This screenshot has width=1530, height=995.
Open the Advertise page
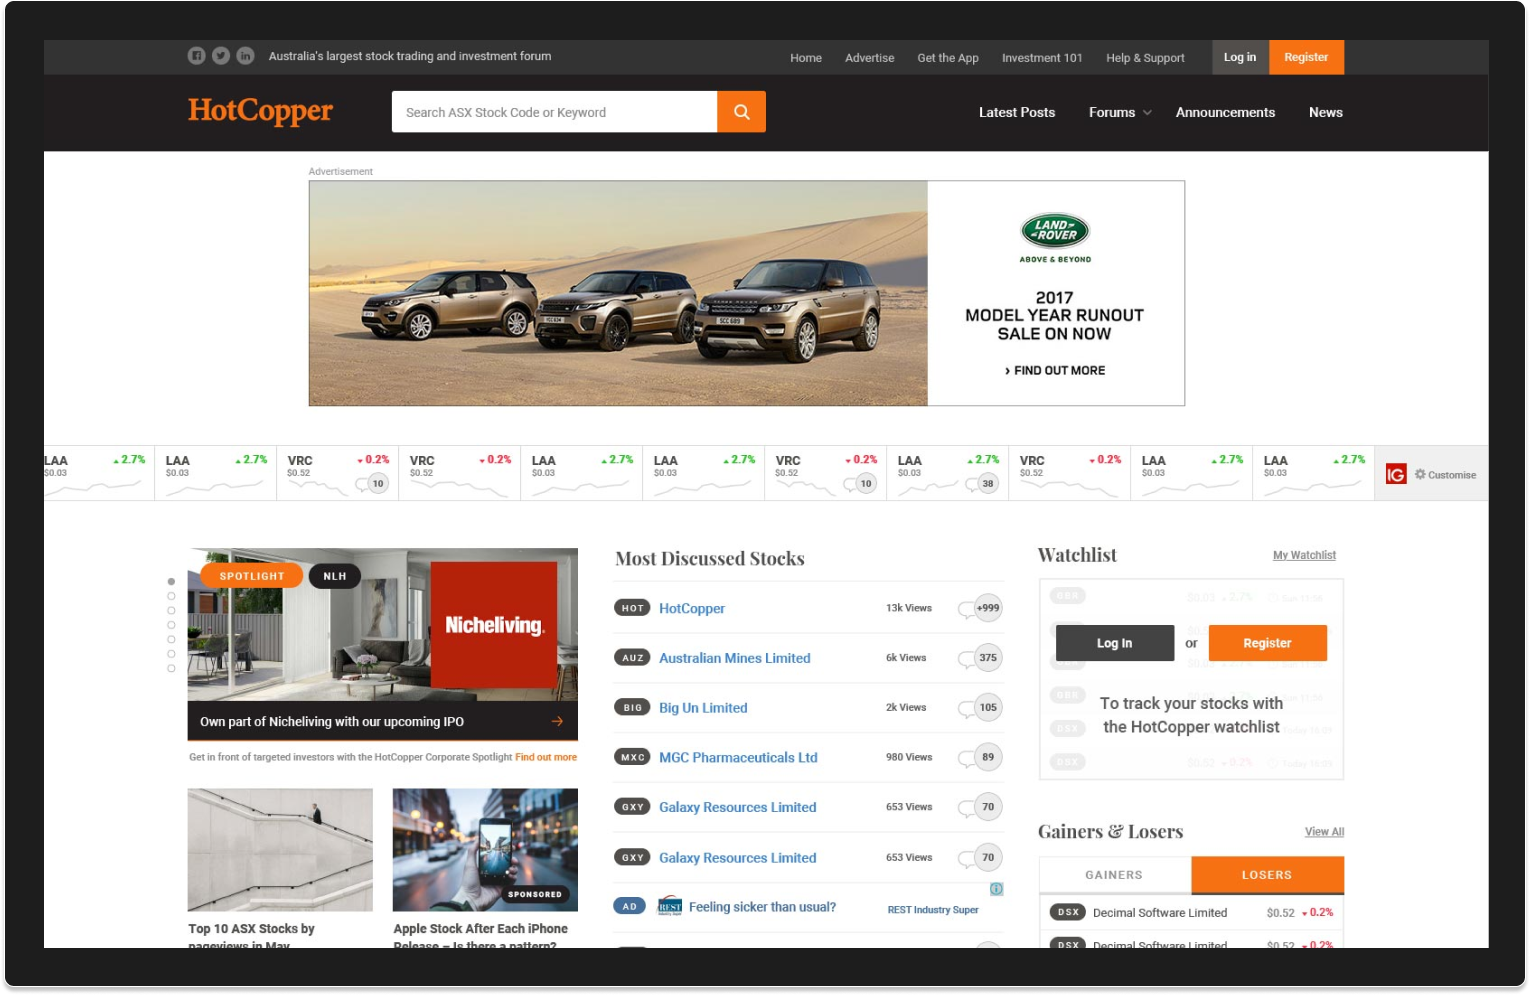pyautogui.click(x=870, y=58)
